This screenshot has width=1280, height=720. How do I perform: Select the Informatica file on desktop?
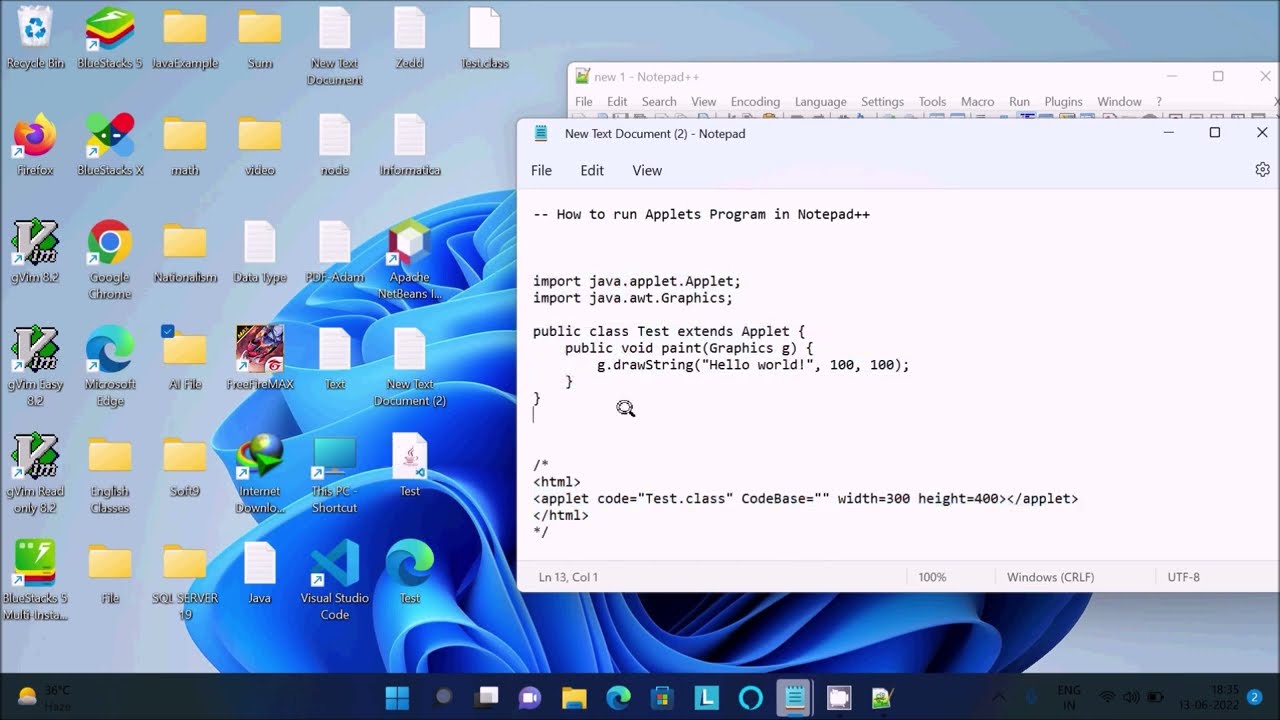point(410,145)
